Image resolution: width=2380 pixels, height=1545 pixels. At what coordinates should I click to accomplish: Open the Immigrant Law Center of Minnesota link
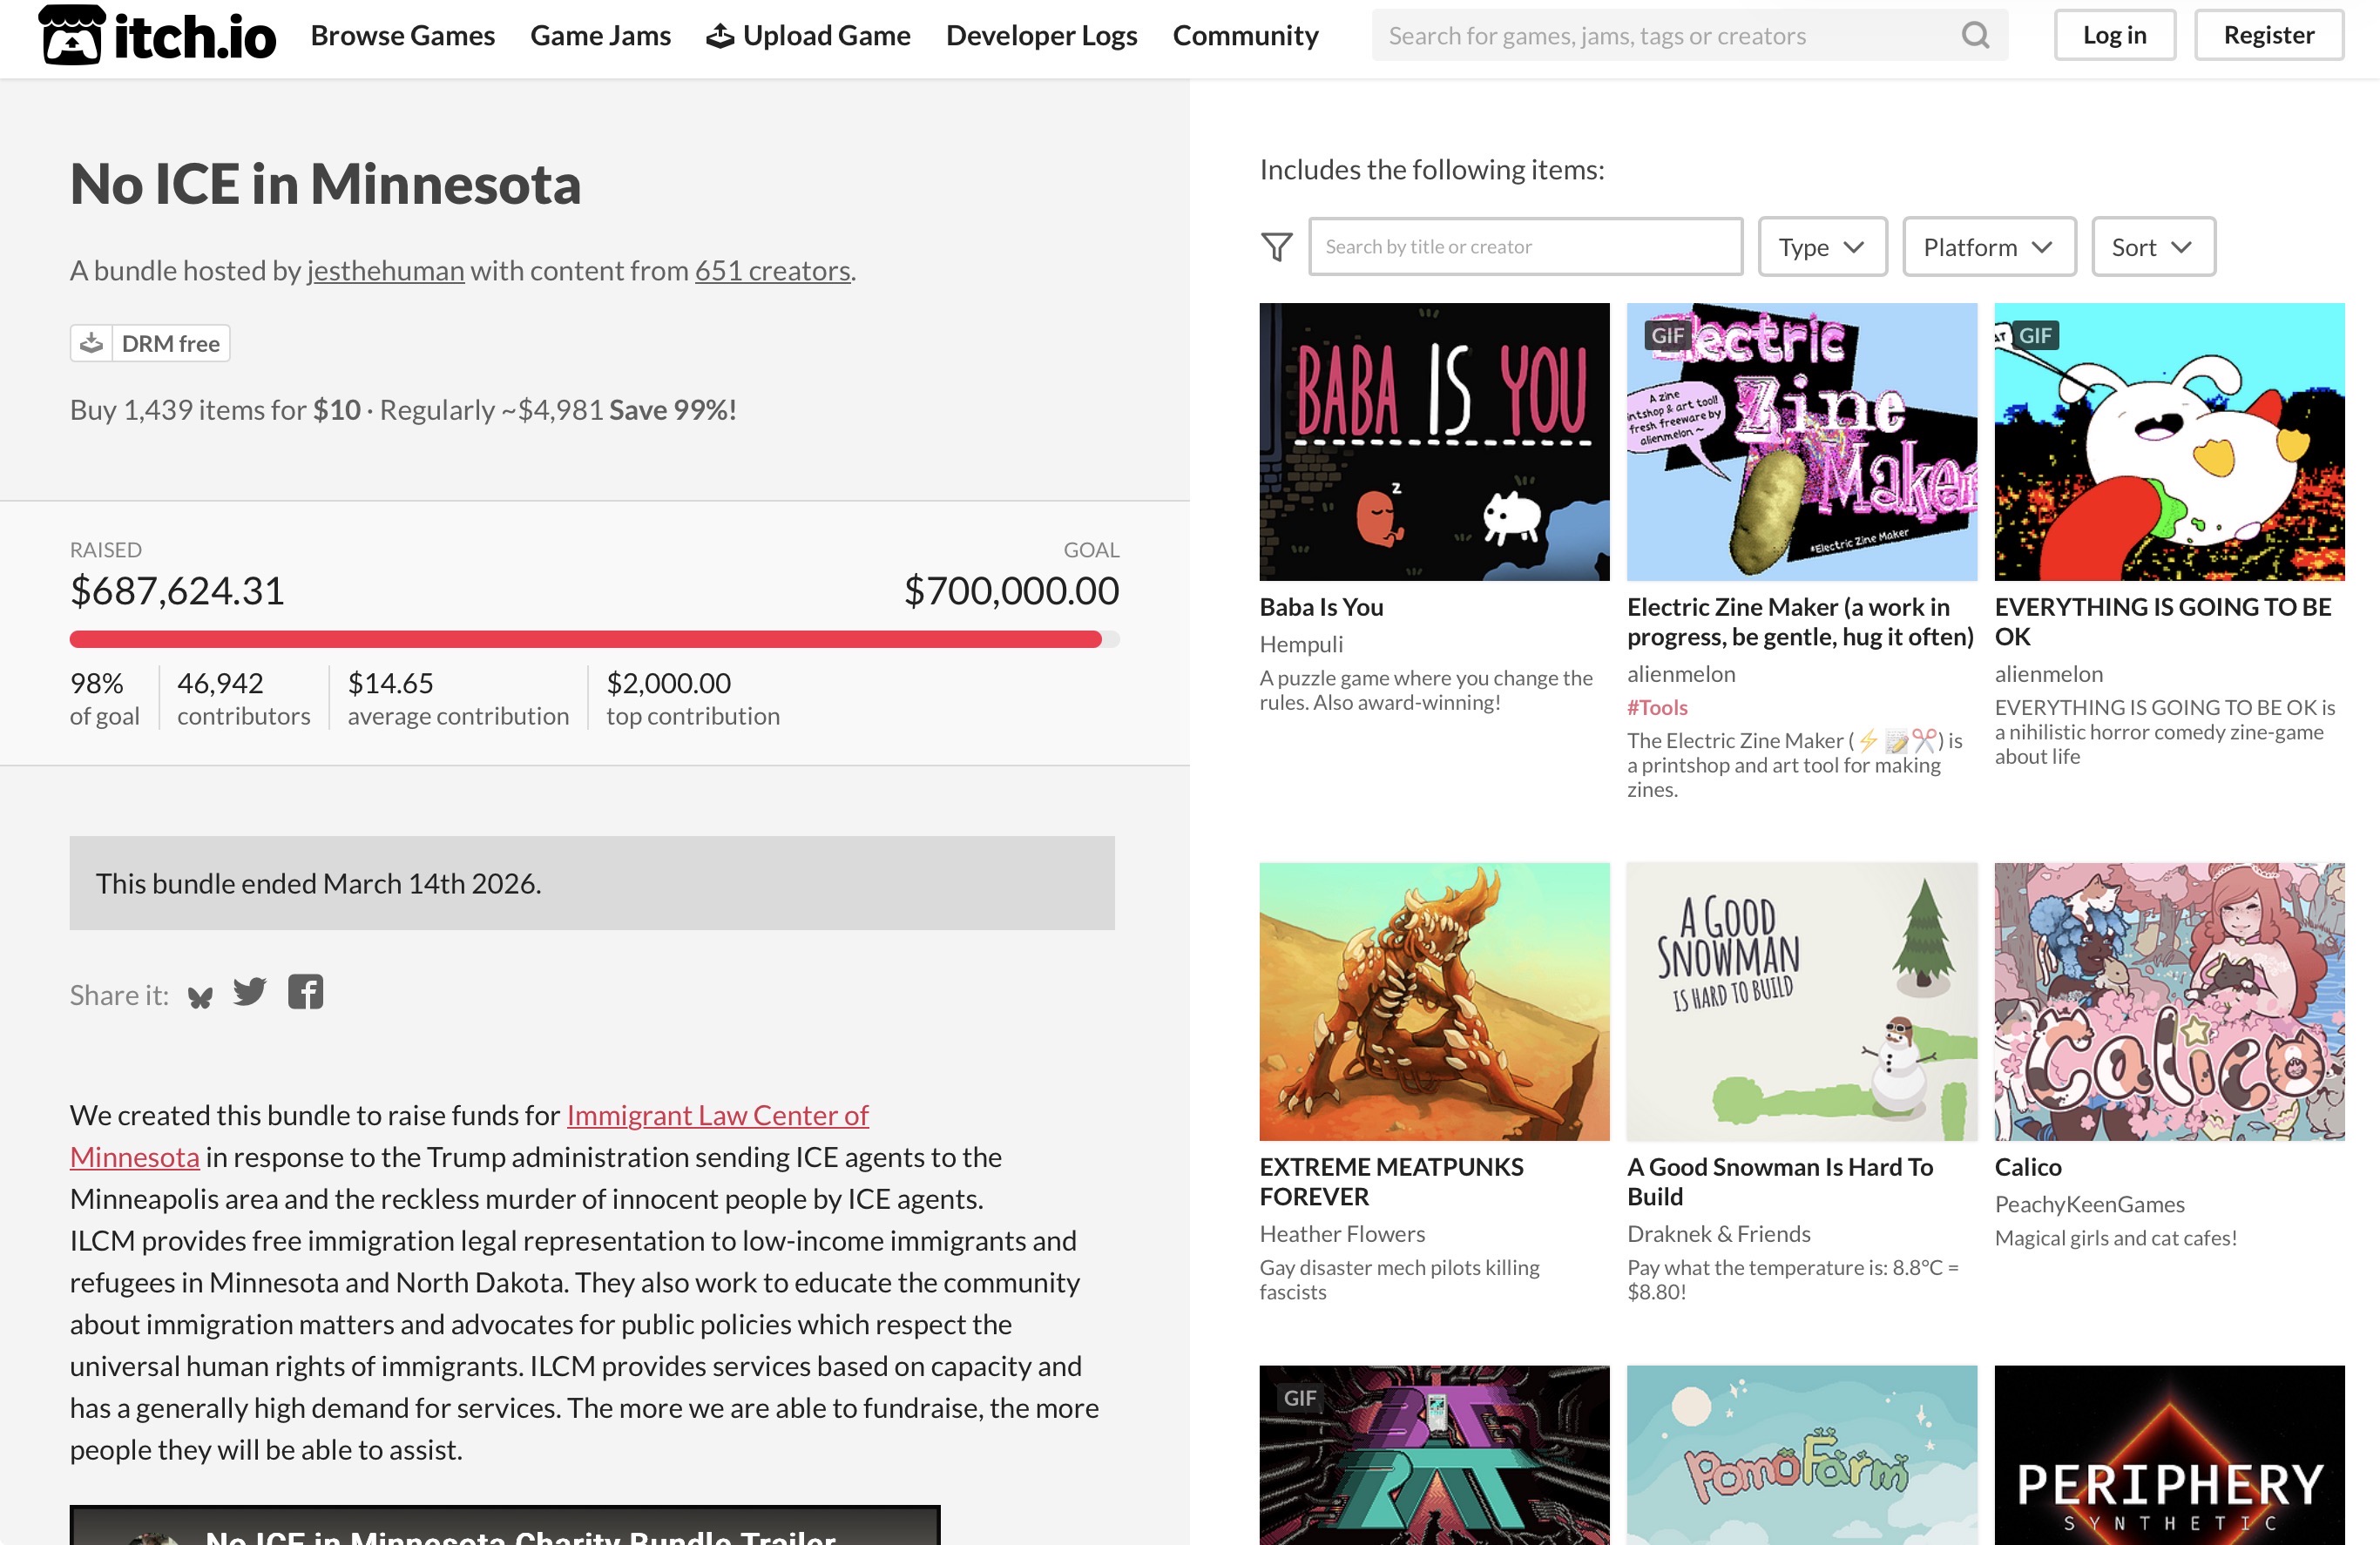[717, 1115]
